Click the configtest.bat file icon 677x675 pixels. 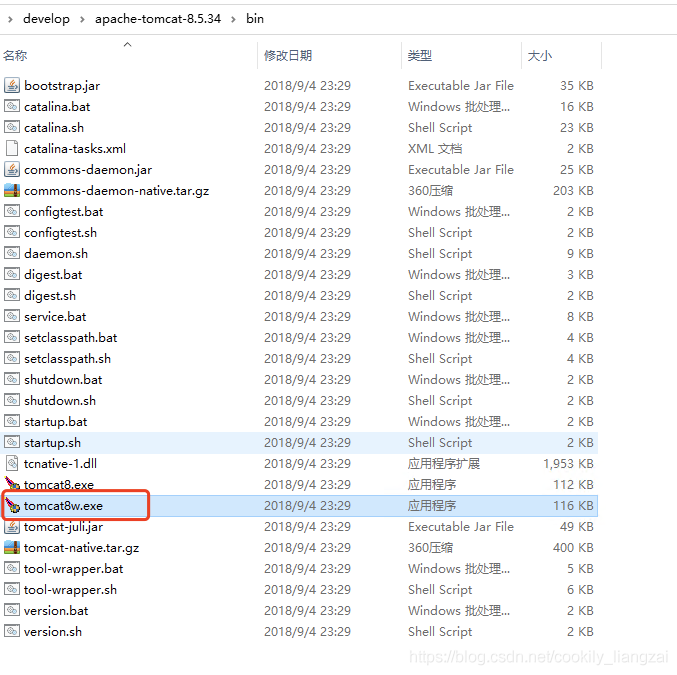click(x=12, y=212)
